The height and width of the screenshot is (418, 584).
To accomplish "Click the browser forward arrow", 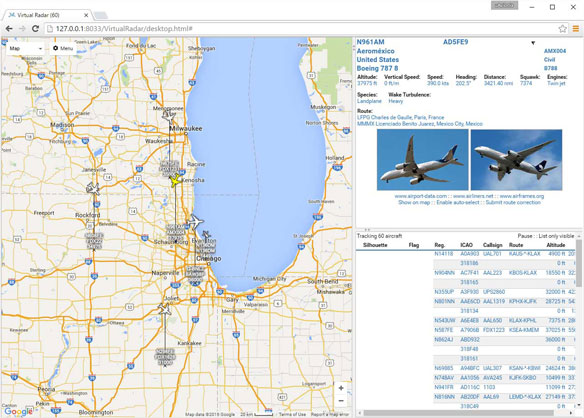I will tap(22, 29).
